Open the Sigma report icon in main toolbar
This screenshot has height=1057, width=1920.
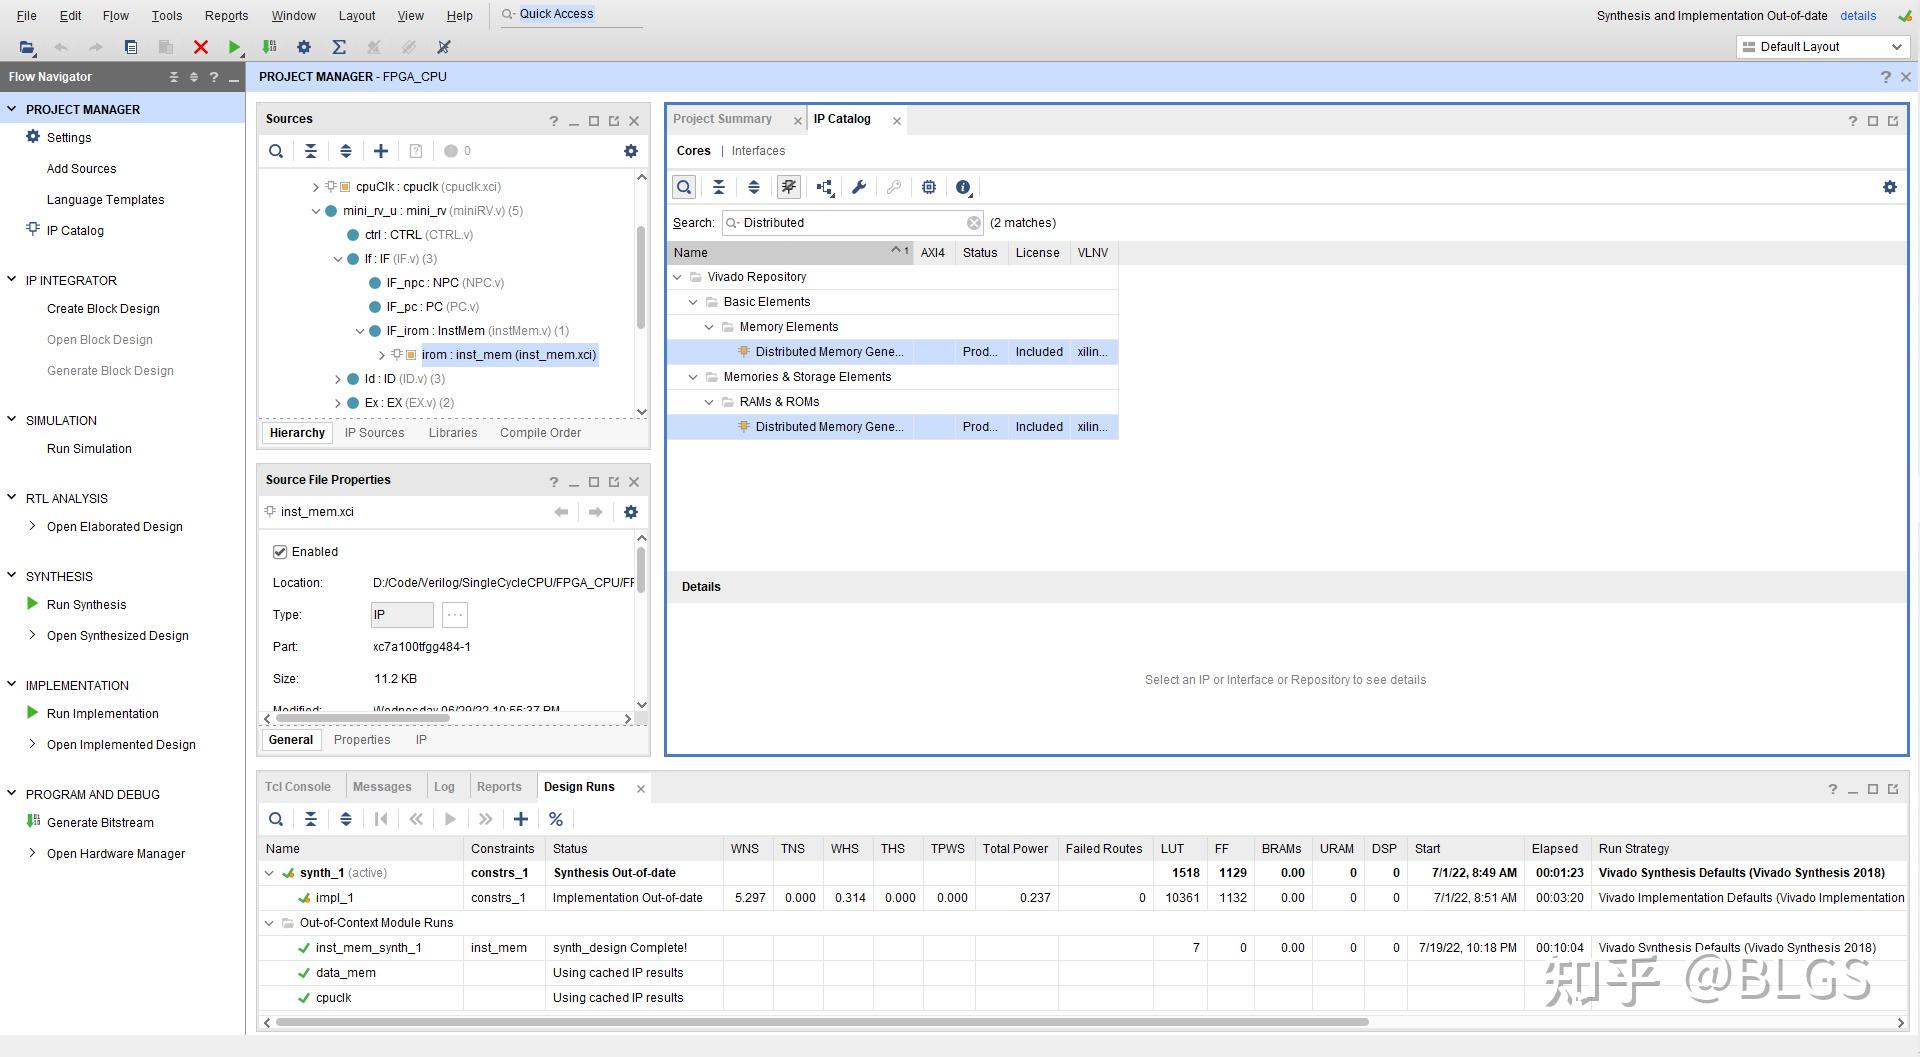[x=339, y=47]
